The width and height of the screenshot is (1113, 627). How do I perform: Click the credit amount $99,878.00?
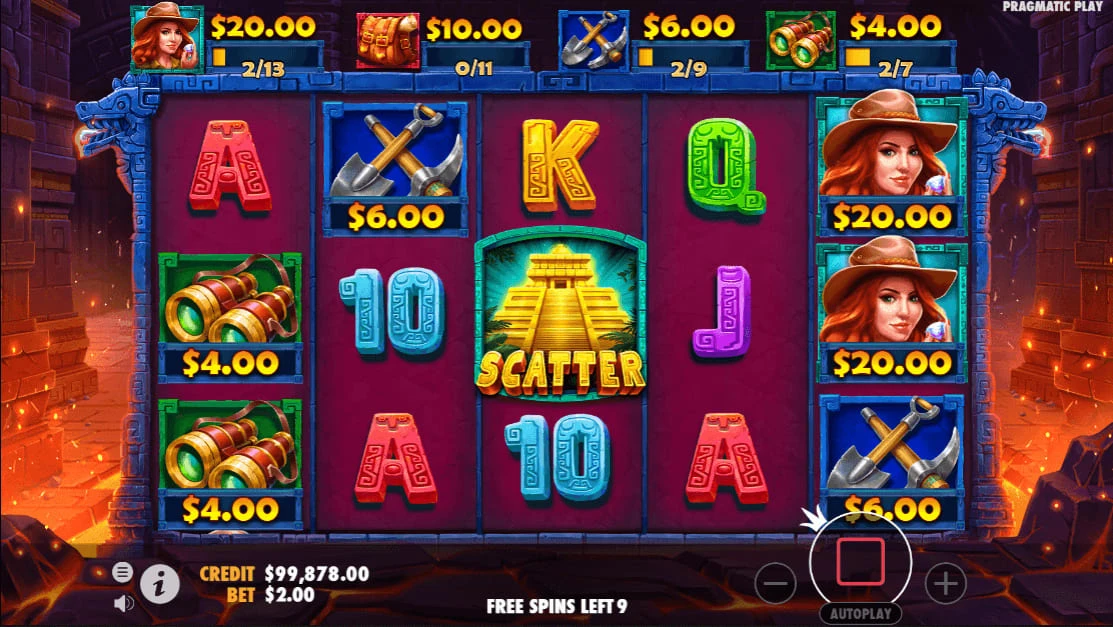tap(317, 573)
